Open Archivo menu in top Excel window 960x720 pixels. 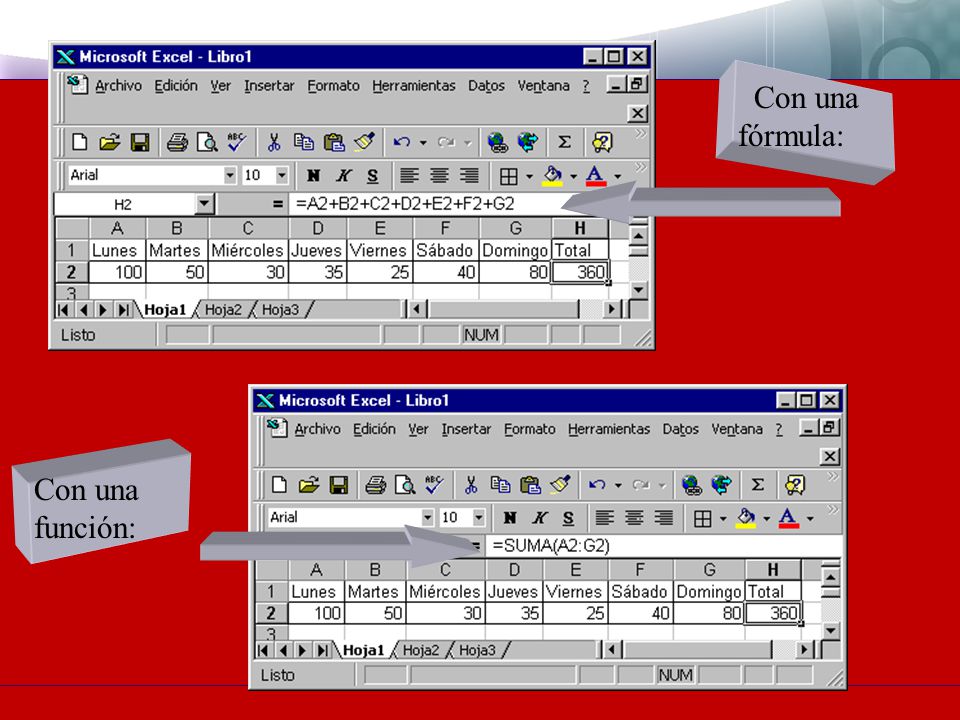click(118, 86)
